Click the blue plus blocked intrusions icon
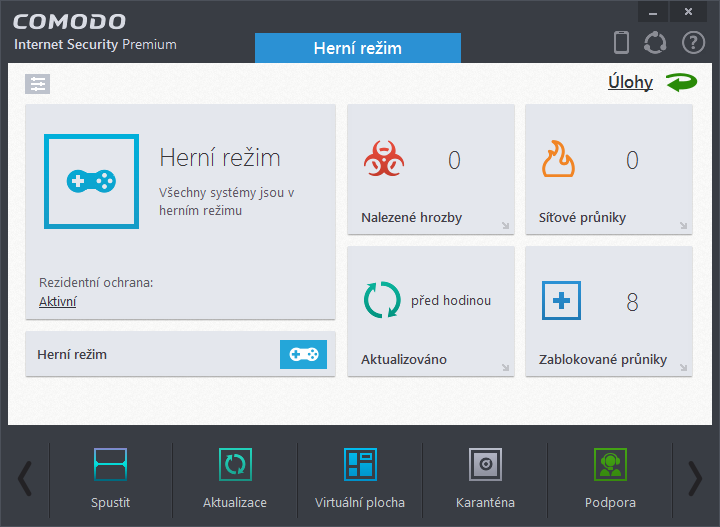 pos(561,301)
